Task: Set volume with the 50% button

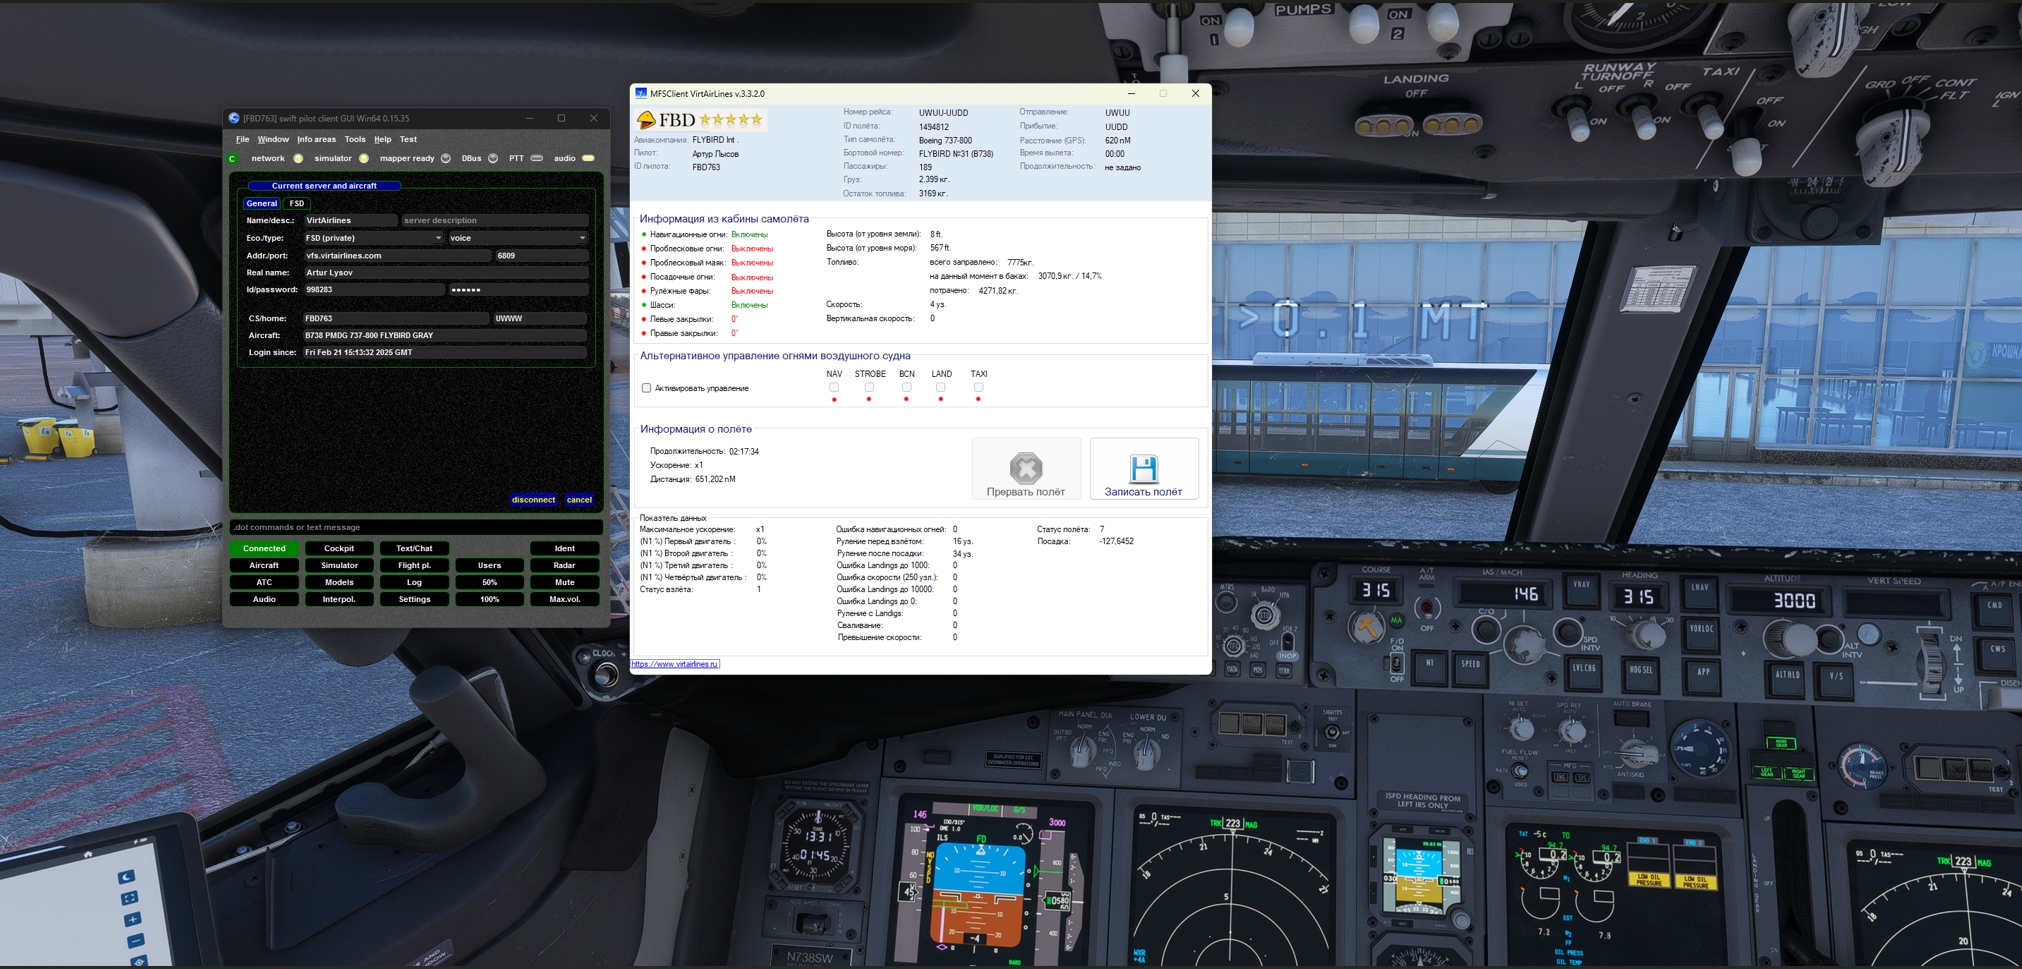Action: tap(489, 582)
